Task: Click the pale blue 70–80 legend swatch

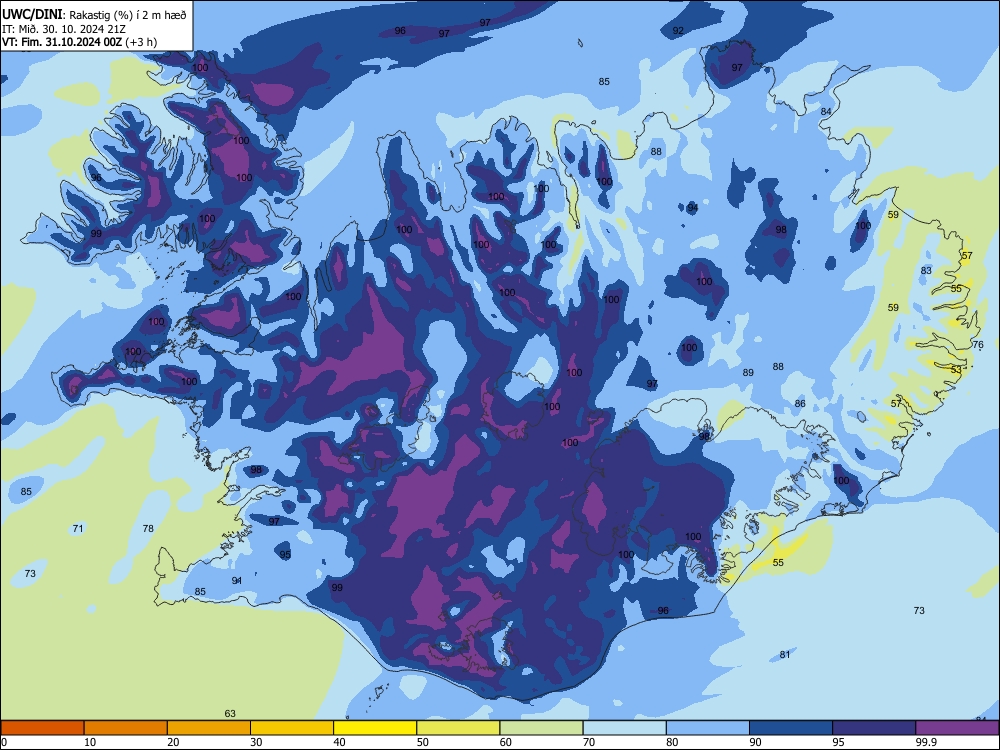Action: 624,728
